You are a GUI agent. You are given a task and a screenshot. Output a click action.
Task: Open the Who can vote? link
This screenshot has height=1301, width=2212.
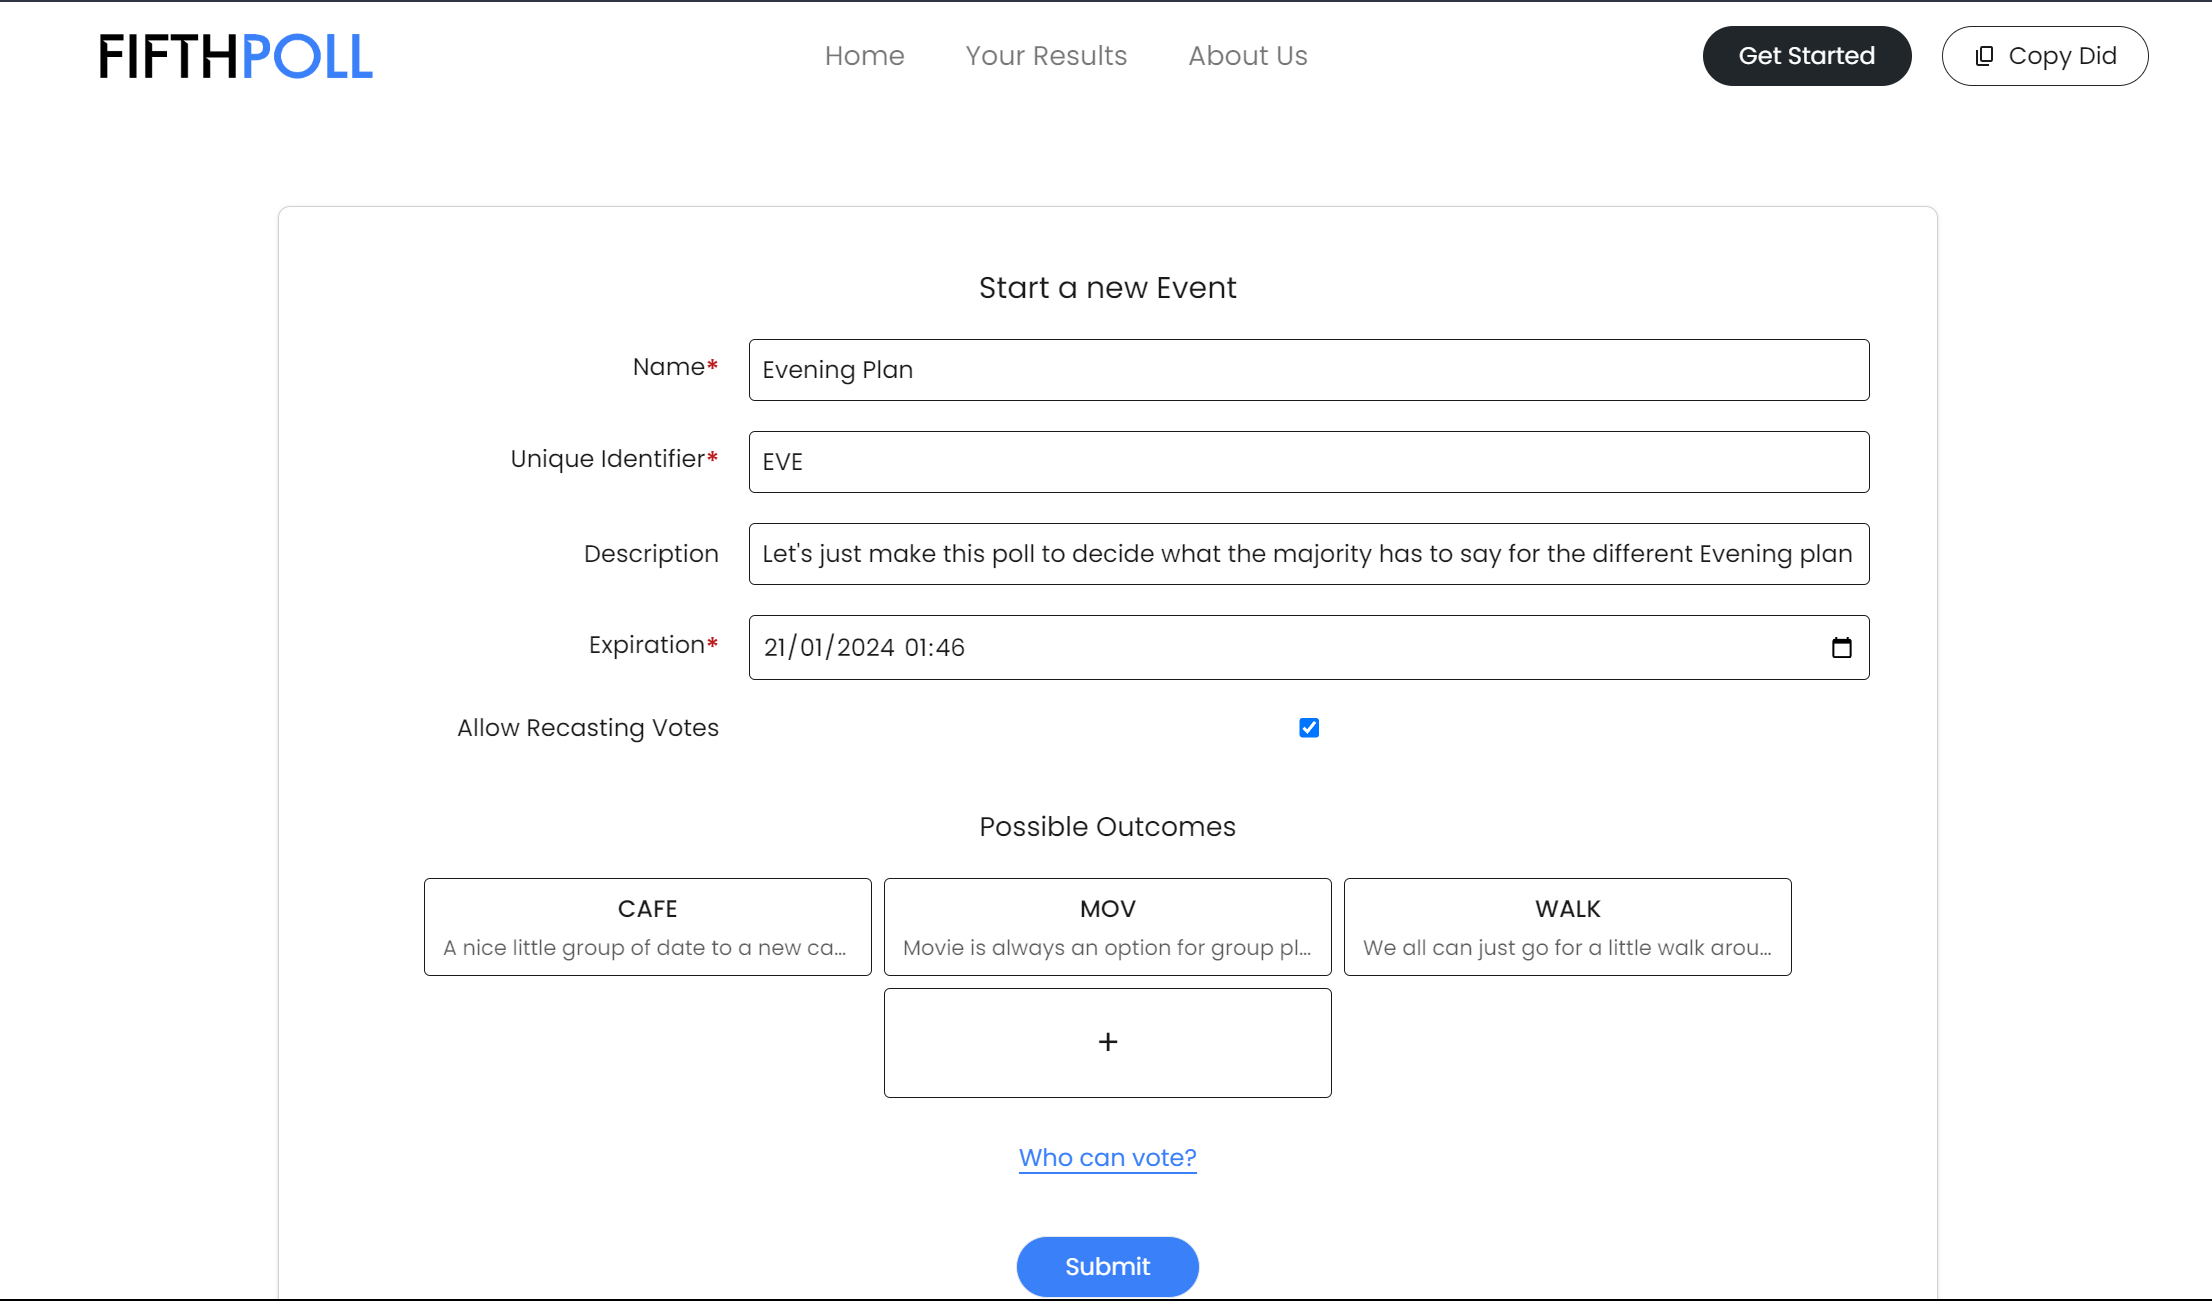tap(1107, 1157)
